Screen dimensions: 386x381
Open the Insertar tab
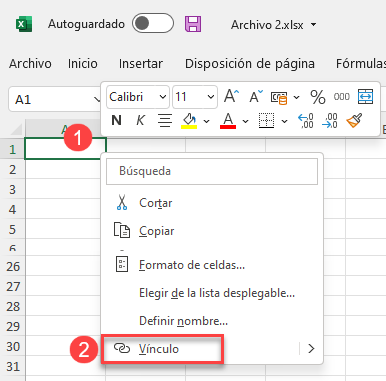coord(141,64)
